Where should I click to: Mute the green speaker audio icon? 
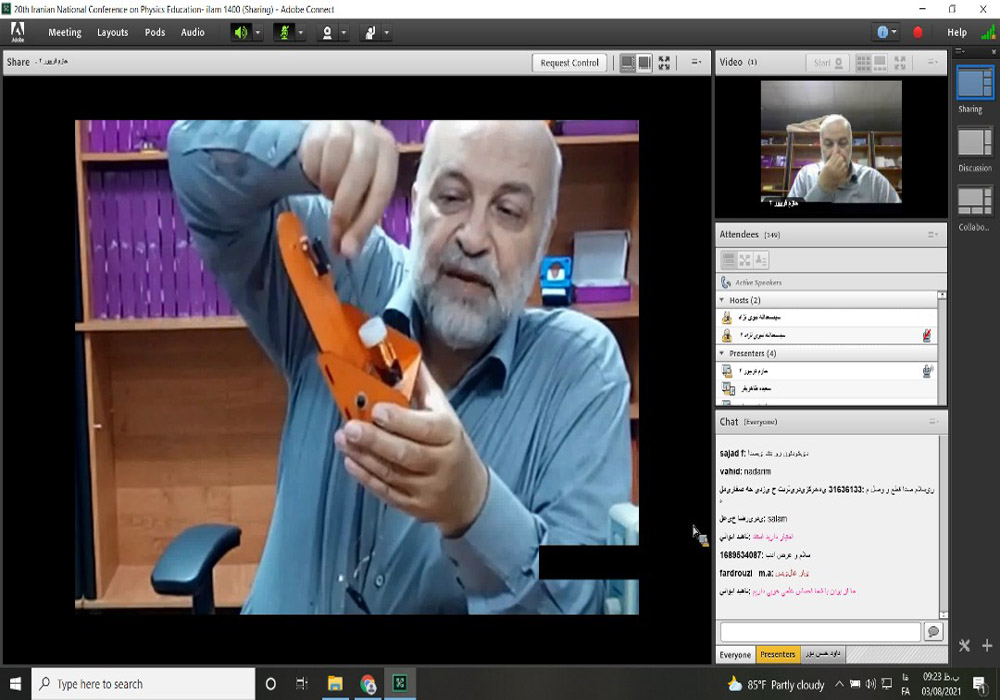click(240, 32)
